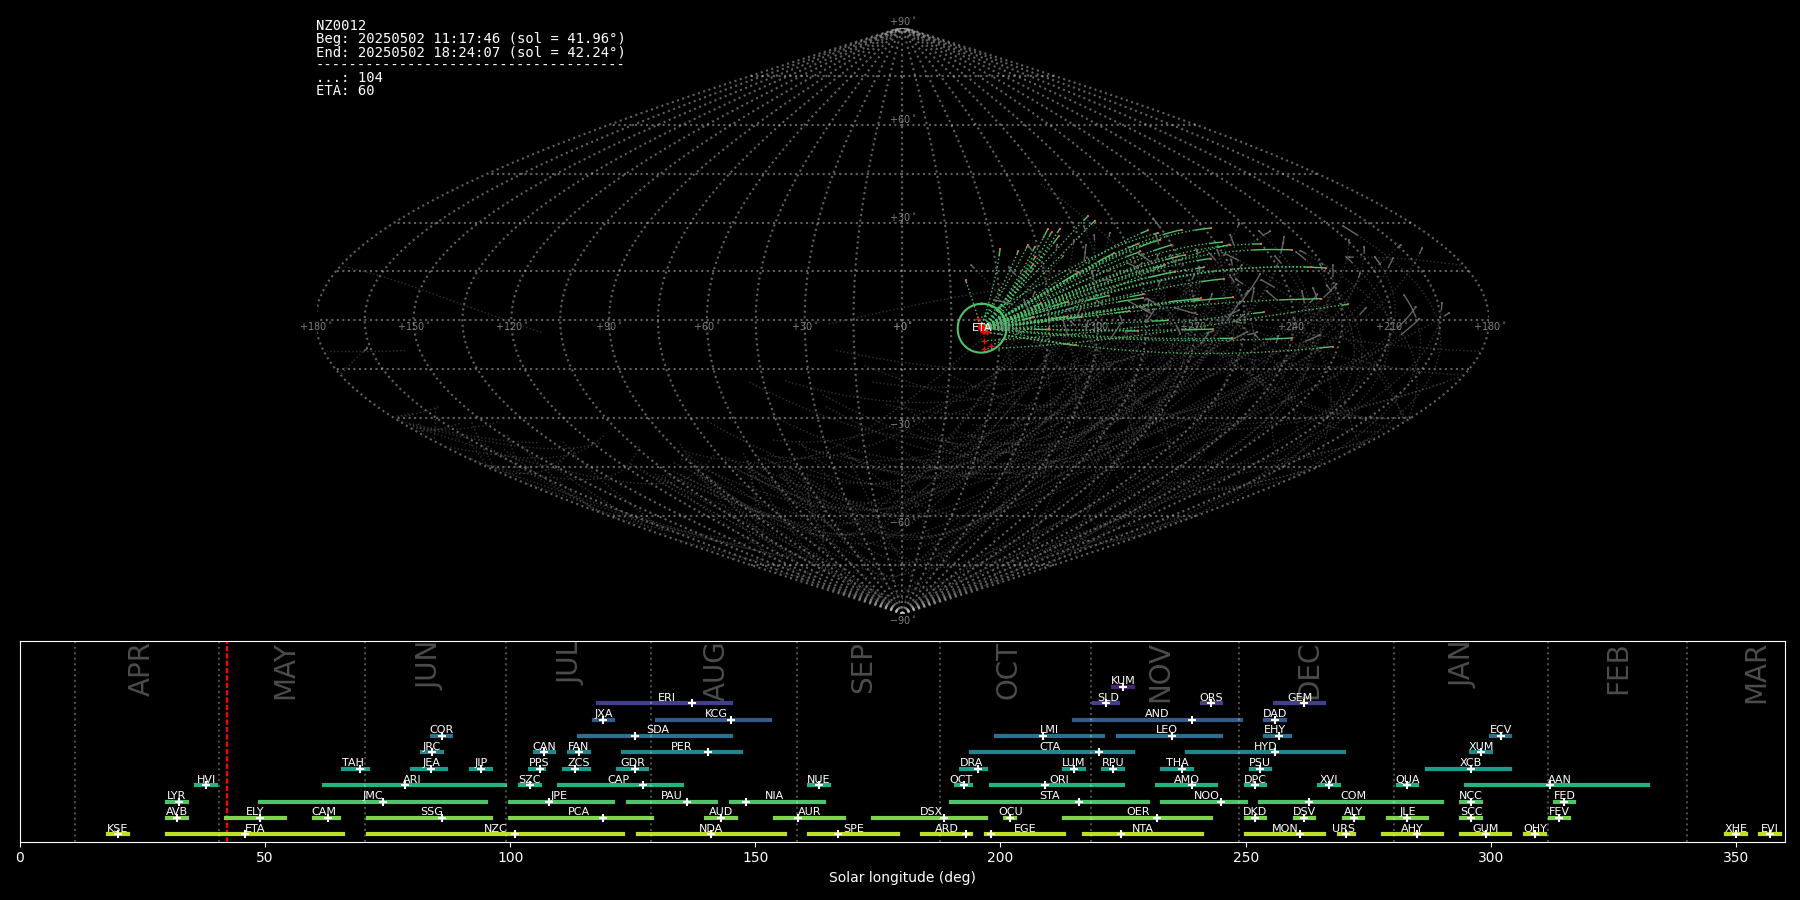This screenshot has width=1800, height=900.
Task: Click the COM shower label
Action: (1353, 796)
